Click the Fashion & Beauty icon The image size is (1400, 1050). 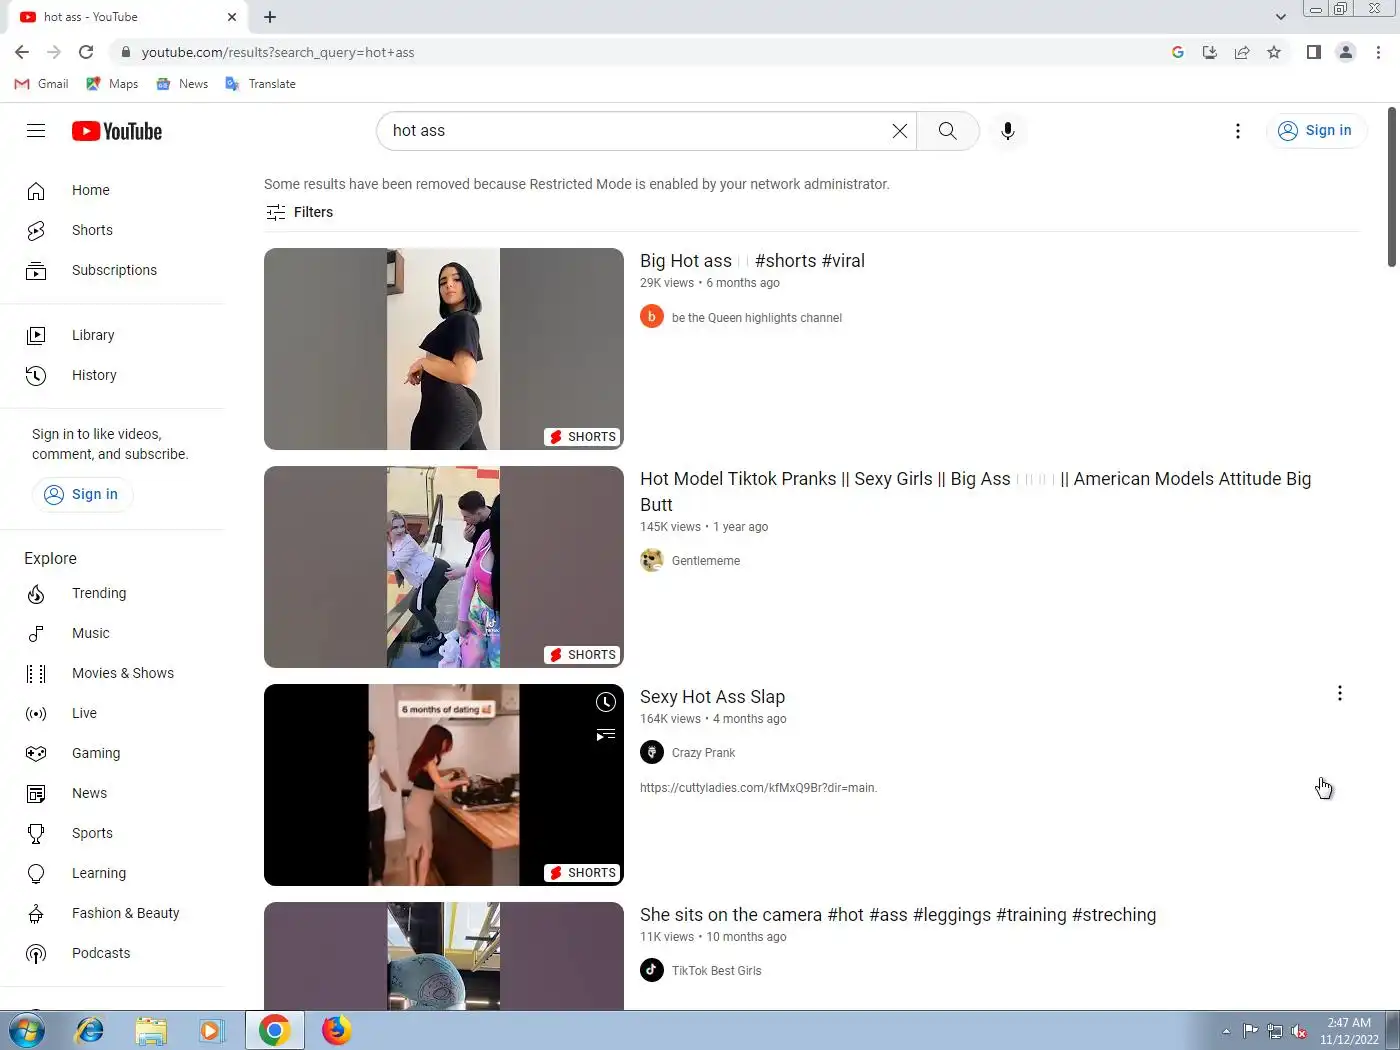point(36,913)
